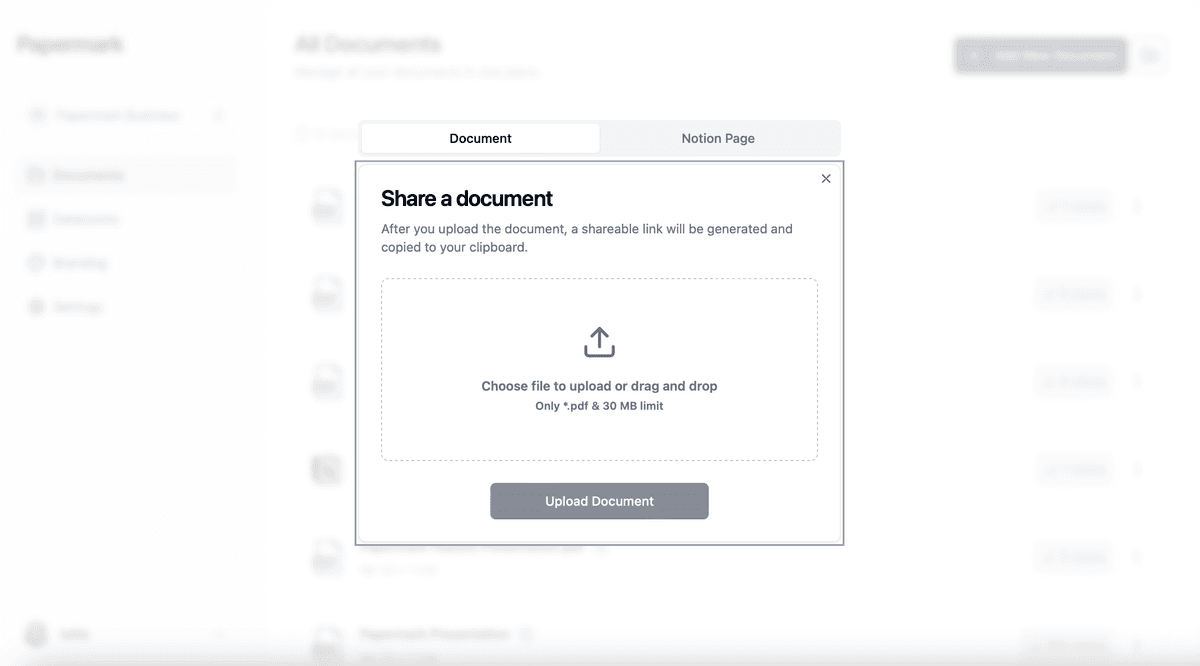Click the Upload Document button
1200x666 pixels.
click(x=599, y=501)
